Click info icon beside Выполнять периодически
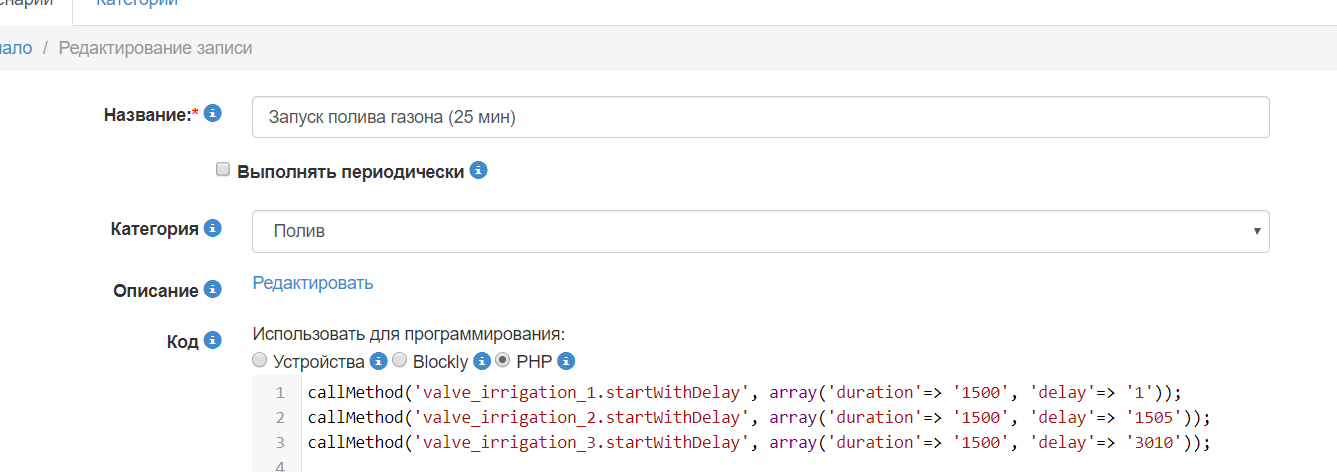The width and height of the screenshot is (1337, 472). coord(479,170)
